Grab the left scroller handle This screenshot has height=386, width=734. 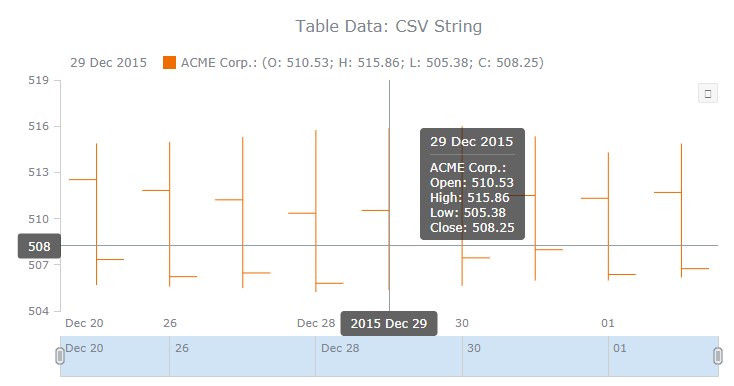[x=59, y=356]
